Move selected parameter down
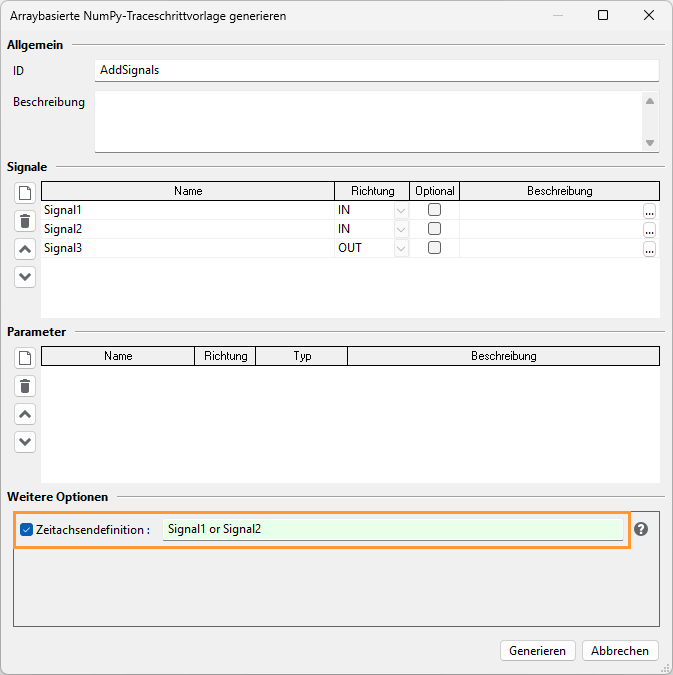673x675 pixels. 25,442
